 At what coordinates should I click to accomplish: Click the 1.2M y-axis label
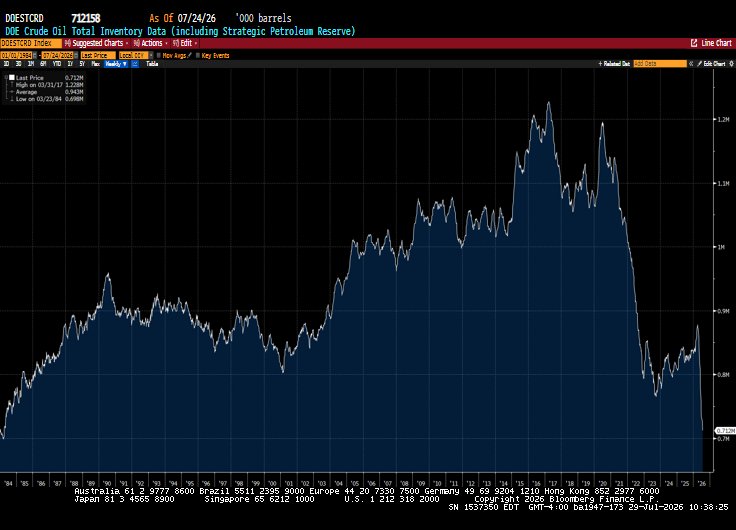coord(723,119)
